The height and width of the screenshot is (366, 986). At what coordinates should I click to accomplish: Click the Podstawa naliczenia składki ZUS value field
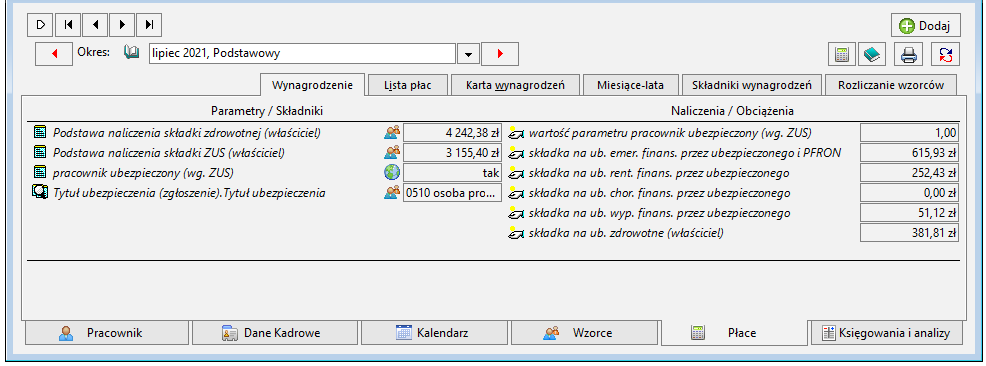click(x=452, y=153)
